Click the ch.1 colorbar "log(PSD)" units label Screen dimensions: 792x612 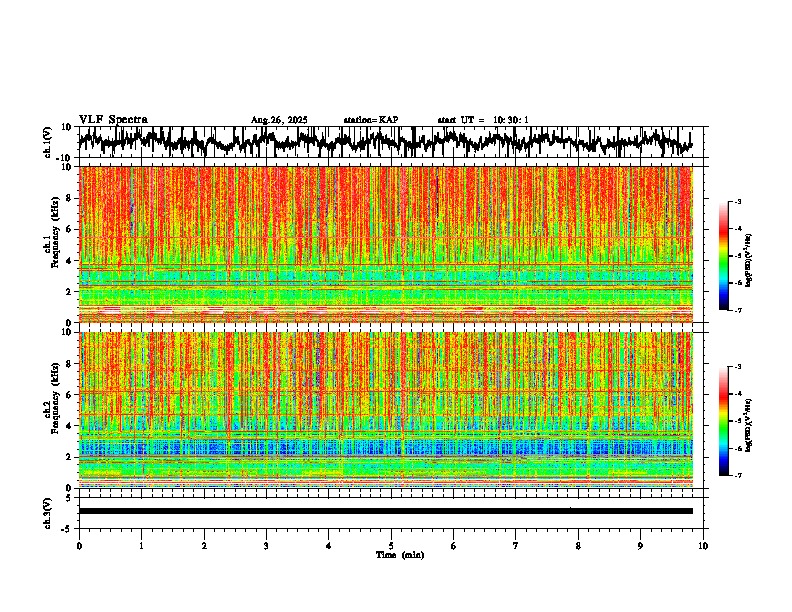[749, 261]
